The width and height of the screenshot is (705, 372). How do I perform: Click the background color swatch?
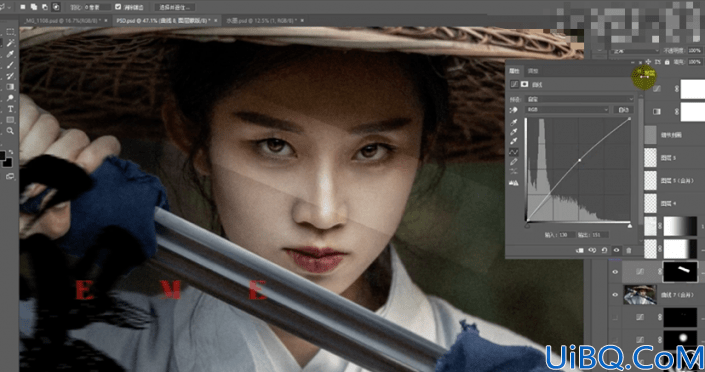(8, 162)
